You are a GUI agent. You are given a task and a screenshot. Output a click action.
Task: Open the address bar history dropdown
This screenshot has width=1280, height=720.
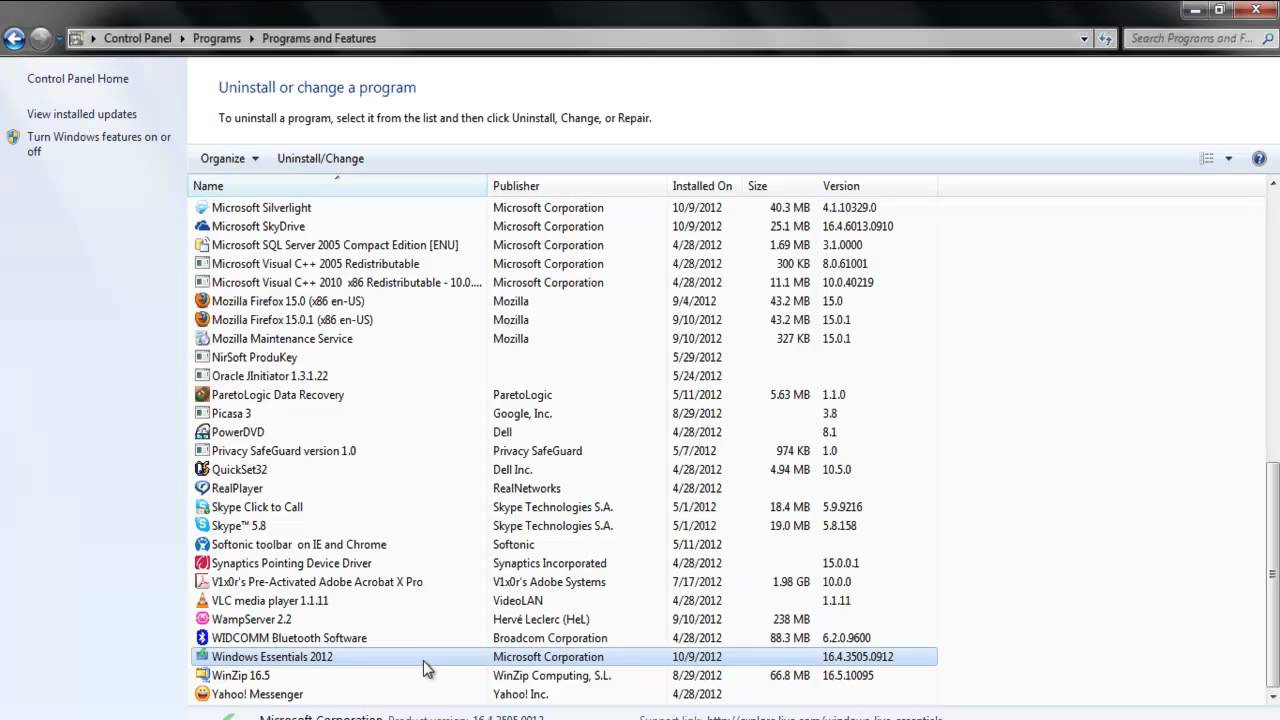(x=1084, y=39)
